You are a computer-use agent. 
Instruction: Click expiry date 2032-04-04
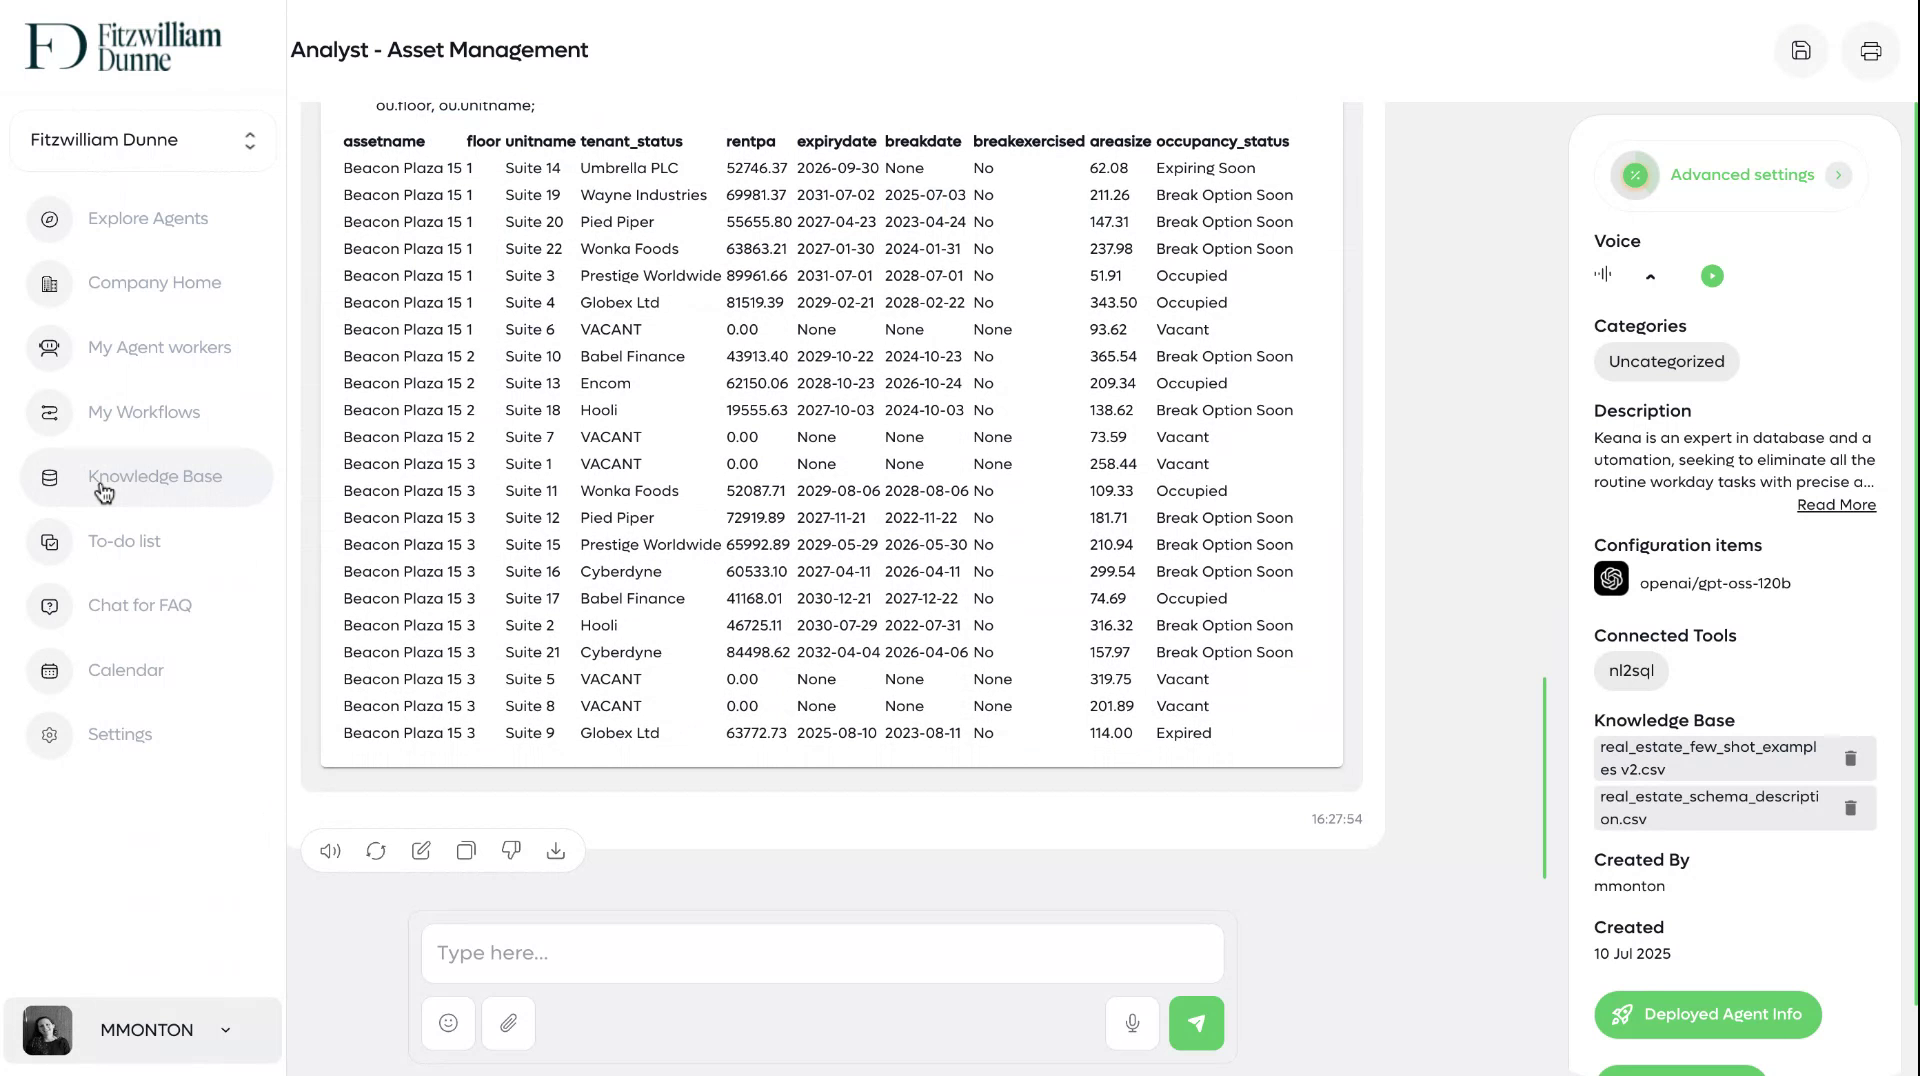click(x=838, y=652)
